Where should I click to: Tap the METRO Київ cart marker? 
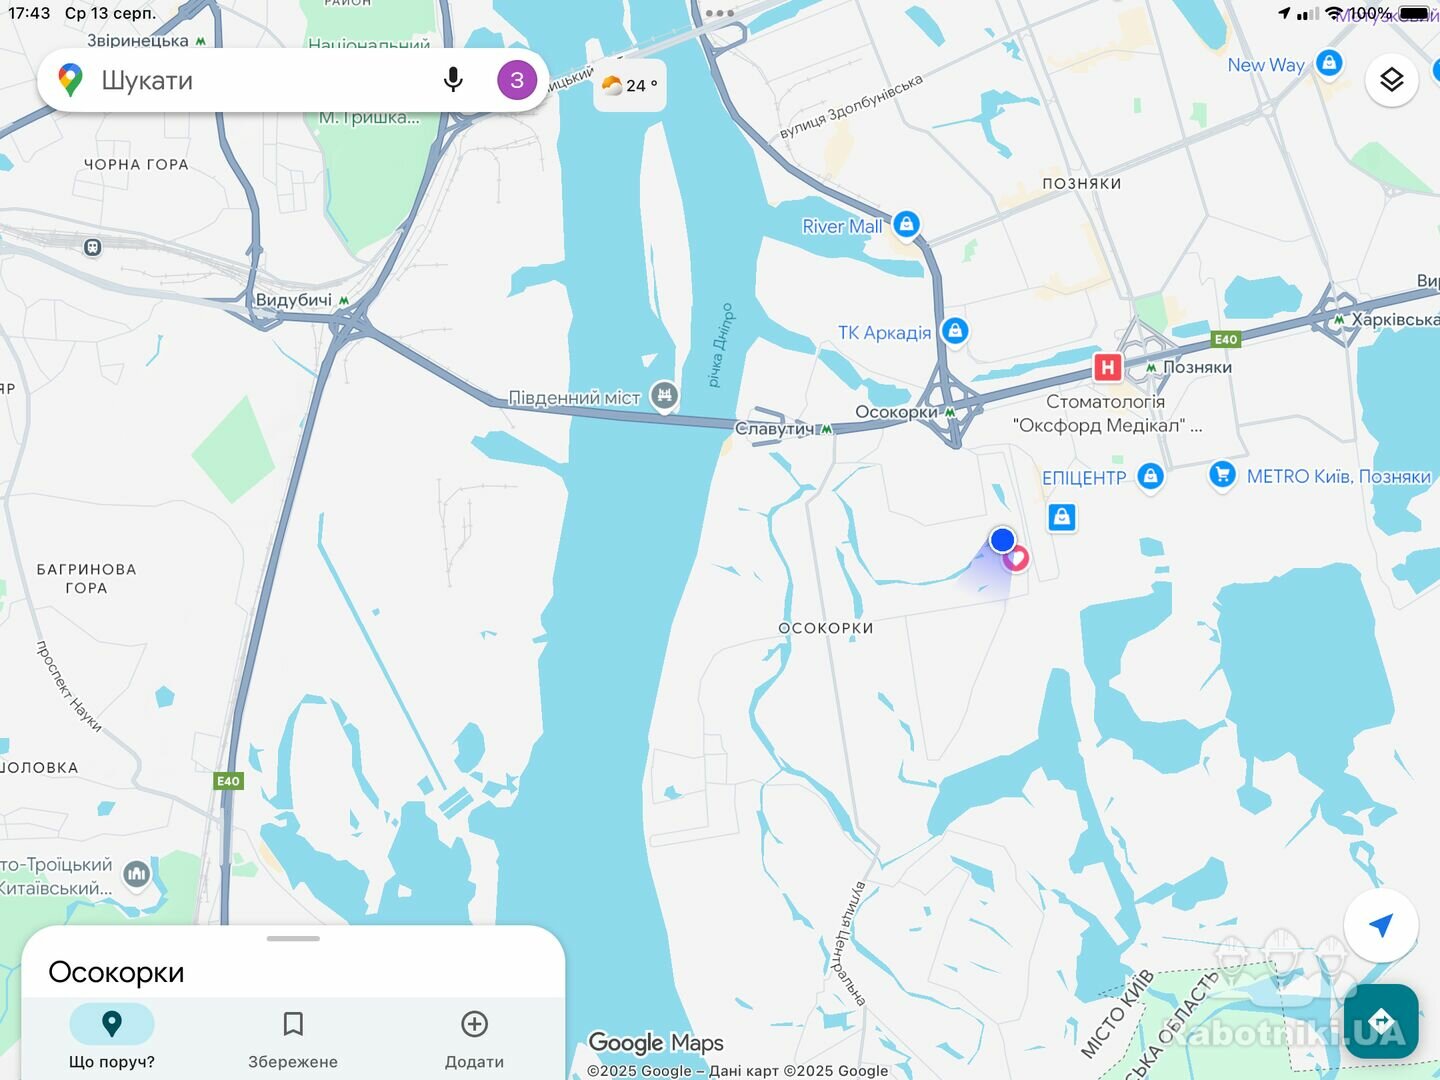pyautogui.click(x=1222, y=474)
